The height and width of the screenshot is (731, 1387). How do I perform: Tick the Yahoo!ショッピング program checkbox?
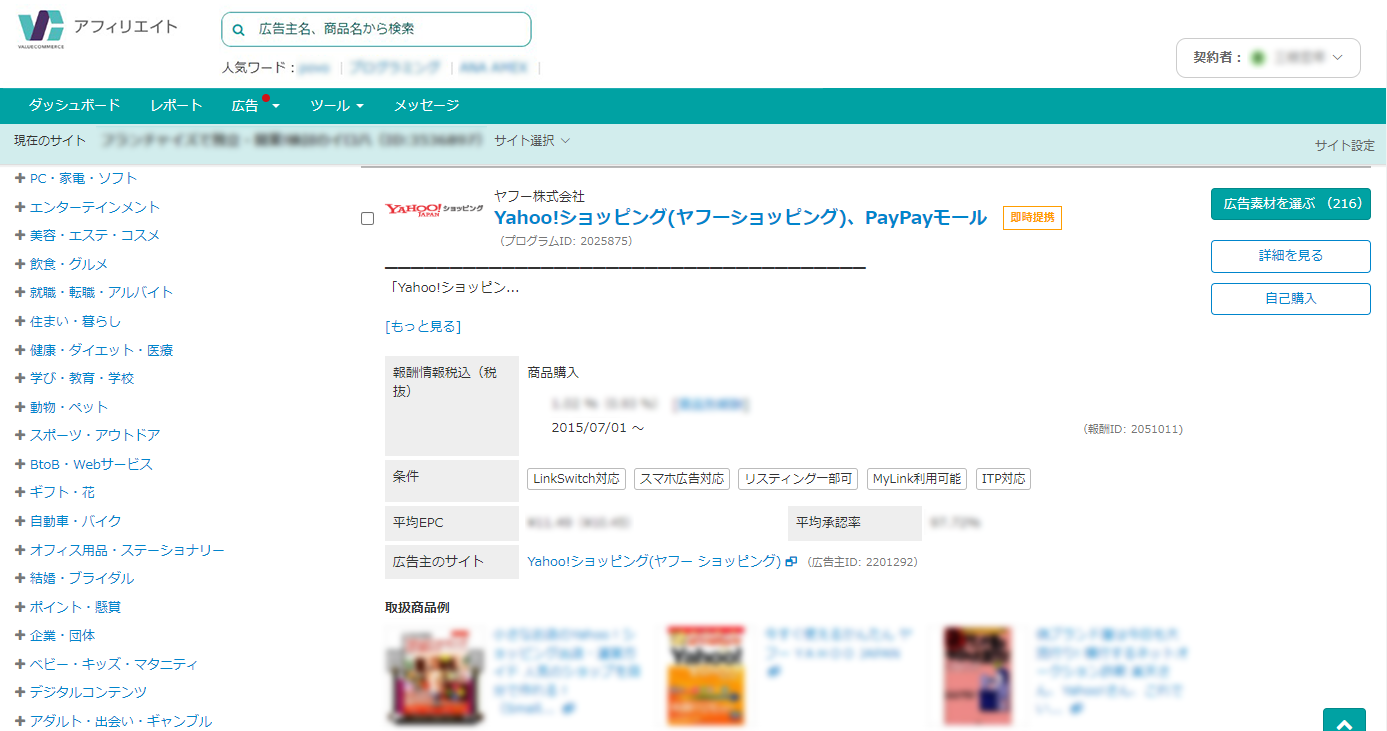tap(367, 218)
